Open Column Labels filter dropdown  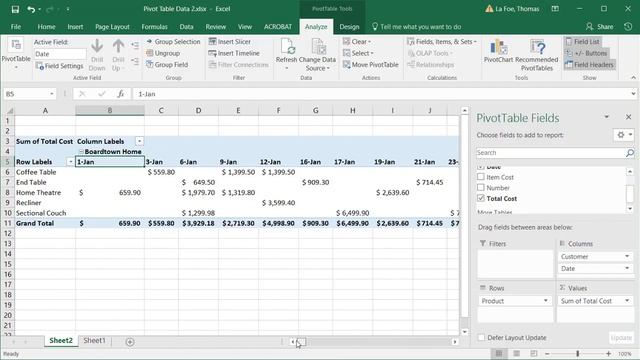139,141
